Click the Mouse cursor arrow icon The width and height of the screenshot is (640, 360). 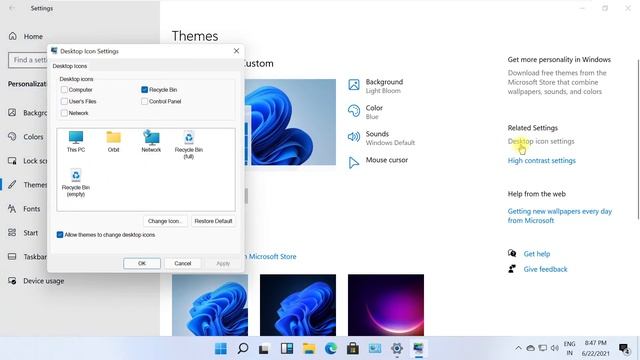[354, 162]
